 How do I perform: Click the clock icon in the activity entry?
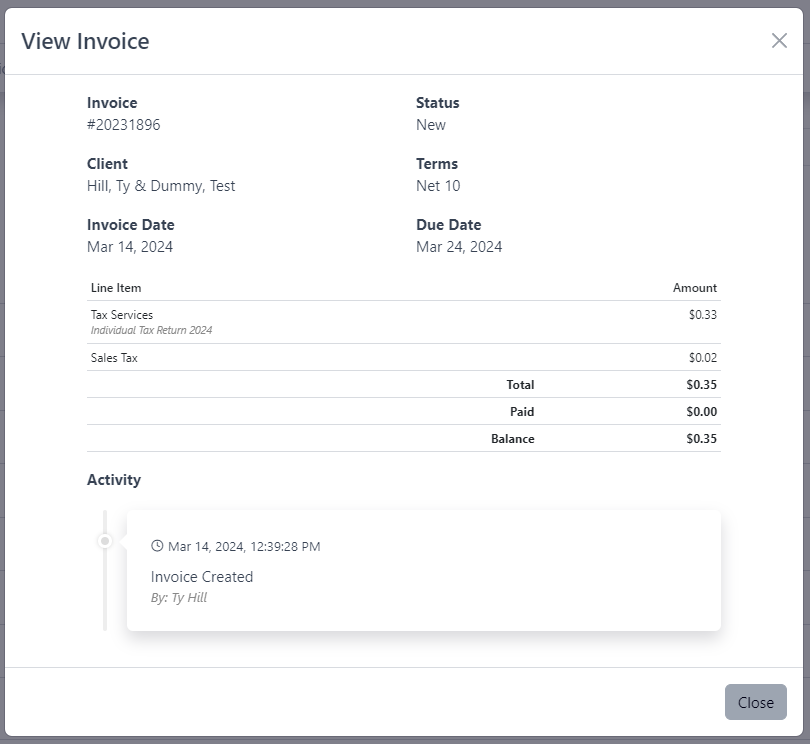[x=157, y=546]
